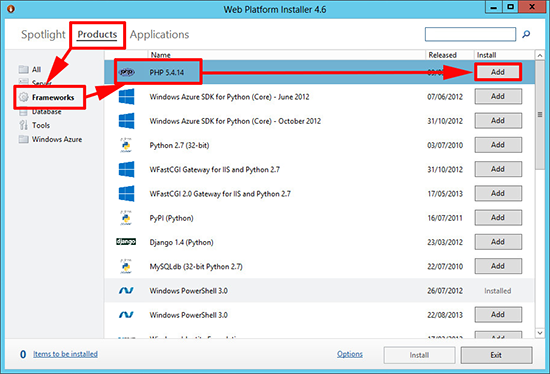Add PHP 5.4.14 to install list
Viewport: 550px width, 374px height.
(x=498, y=72)
